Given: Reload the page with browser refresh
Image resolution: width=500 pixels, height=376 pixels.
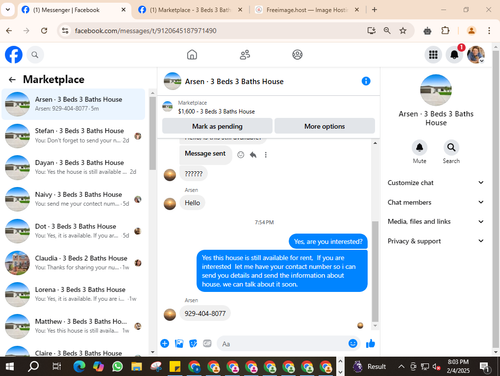Looking at the screenshot, I should pos(44,31).
